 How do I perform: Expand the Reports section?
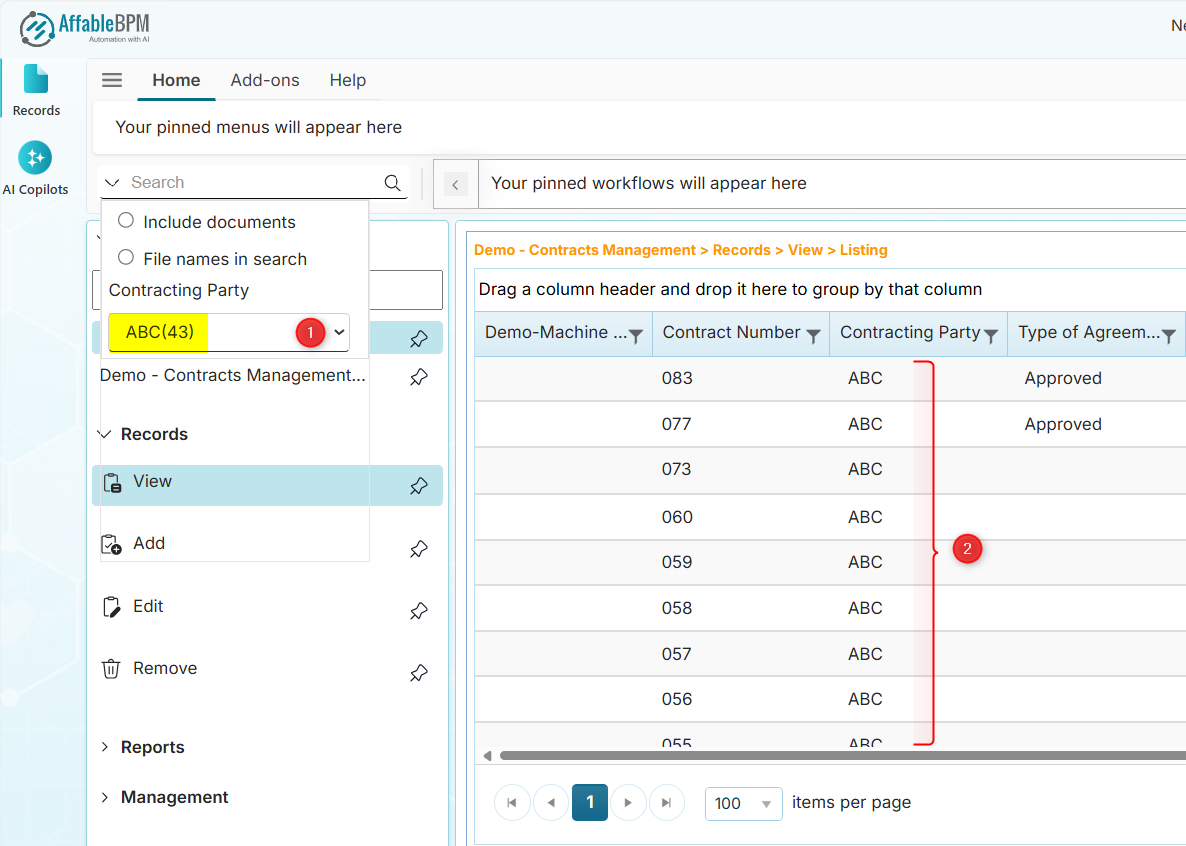coord(152,747)
